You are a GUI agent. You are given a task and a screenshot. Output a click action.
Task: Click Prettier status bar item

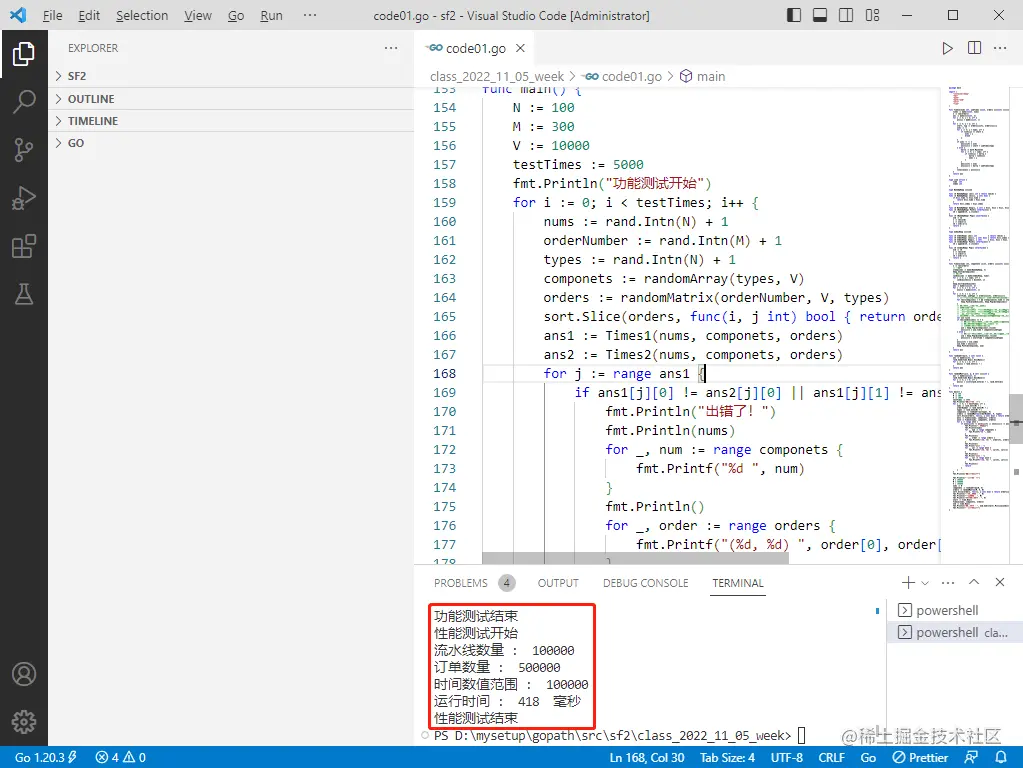(x=921, y=758)
